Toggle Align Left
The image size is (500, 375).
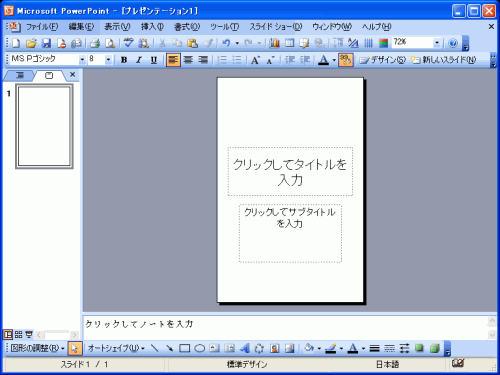tap(173, 60)
